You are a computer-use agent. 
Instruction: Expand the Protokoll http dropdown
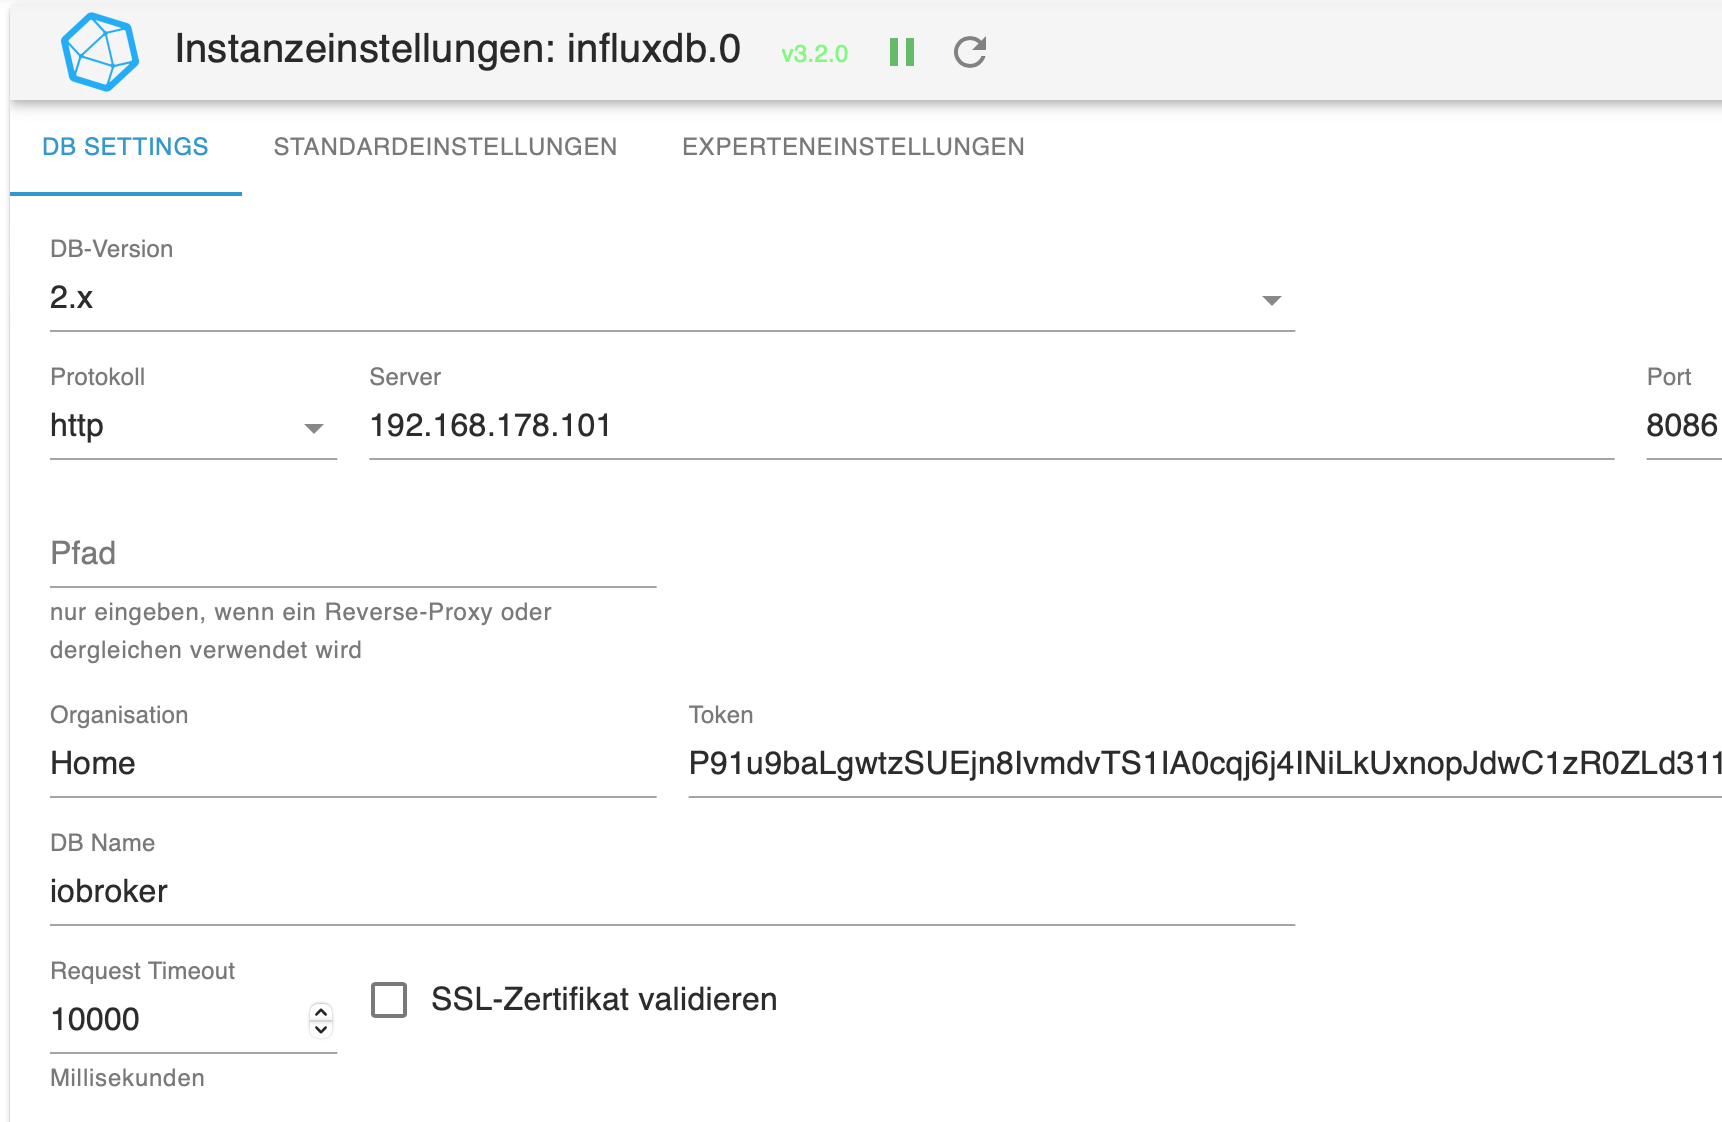[x=193, y=427]
